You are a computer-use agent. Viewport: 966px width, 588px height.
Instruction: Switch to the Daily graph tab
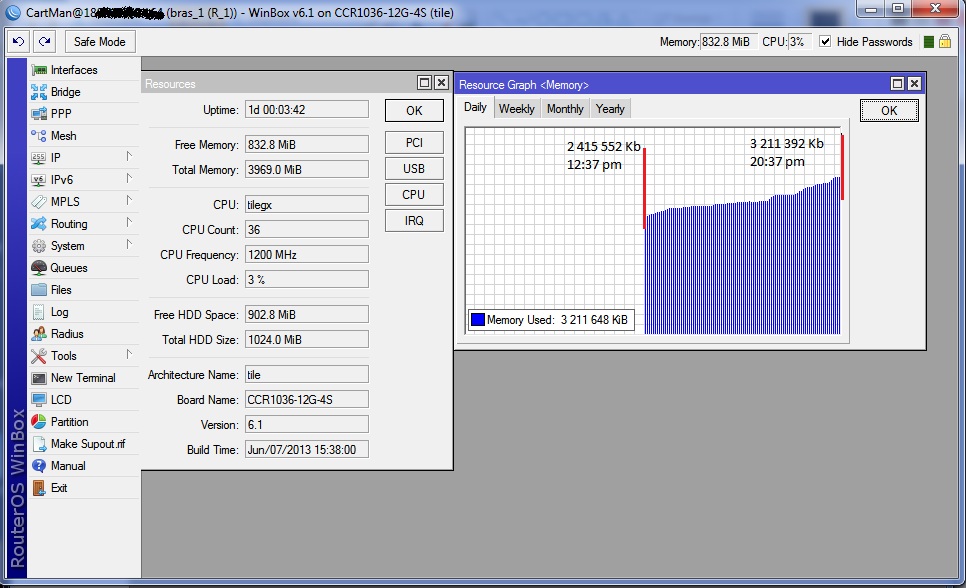[475, 107]
